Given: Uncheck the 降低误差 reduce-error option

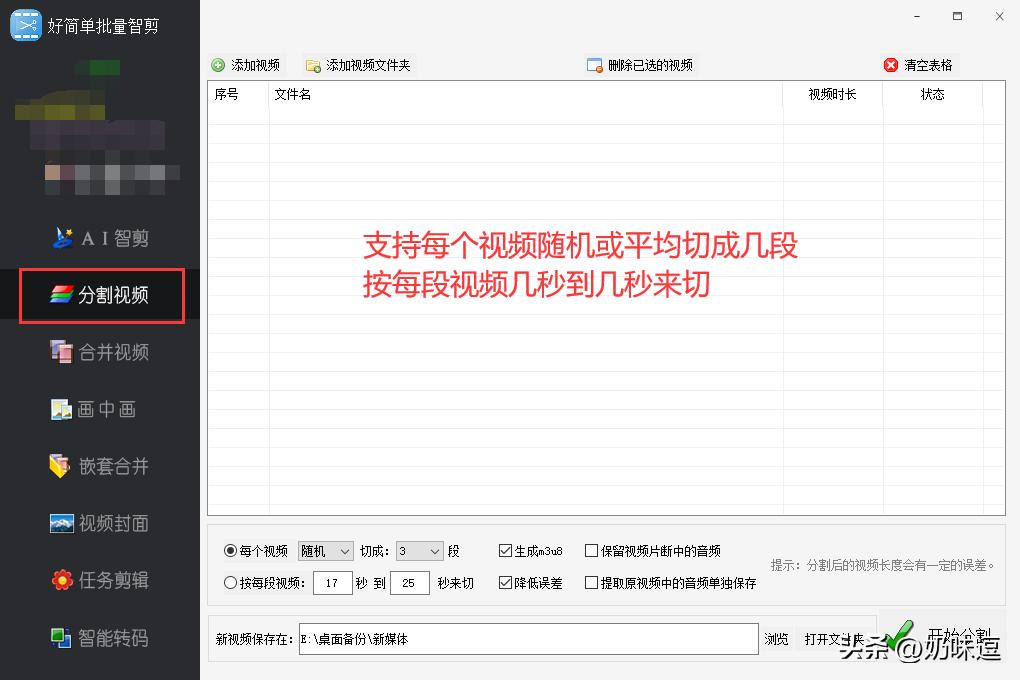Looking at the screenshot, I should (504, 582).
